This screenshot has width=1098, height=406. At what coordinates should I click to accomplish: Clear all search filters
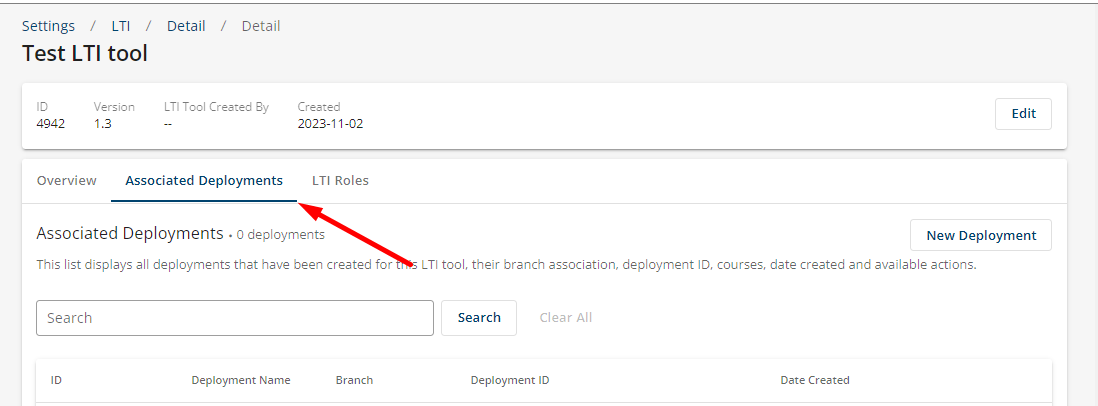point(566,318)
